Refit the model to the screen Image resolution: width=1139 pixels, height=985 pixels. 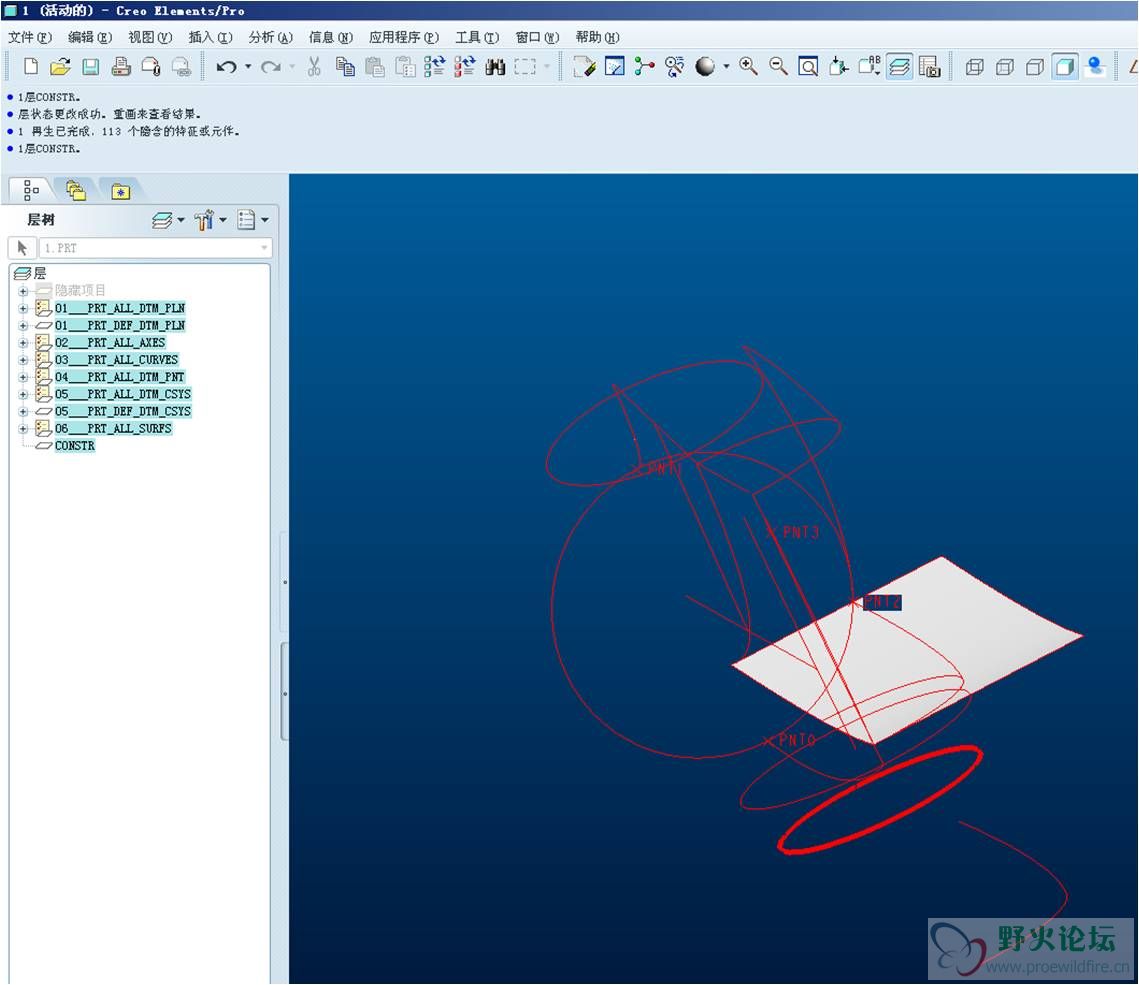[808, 67]
